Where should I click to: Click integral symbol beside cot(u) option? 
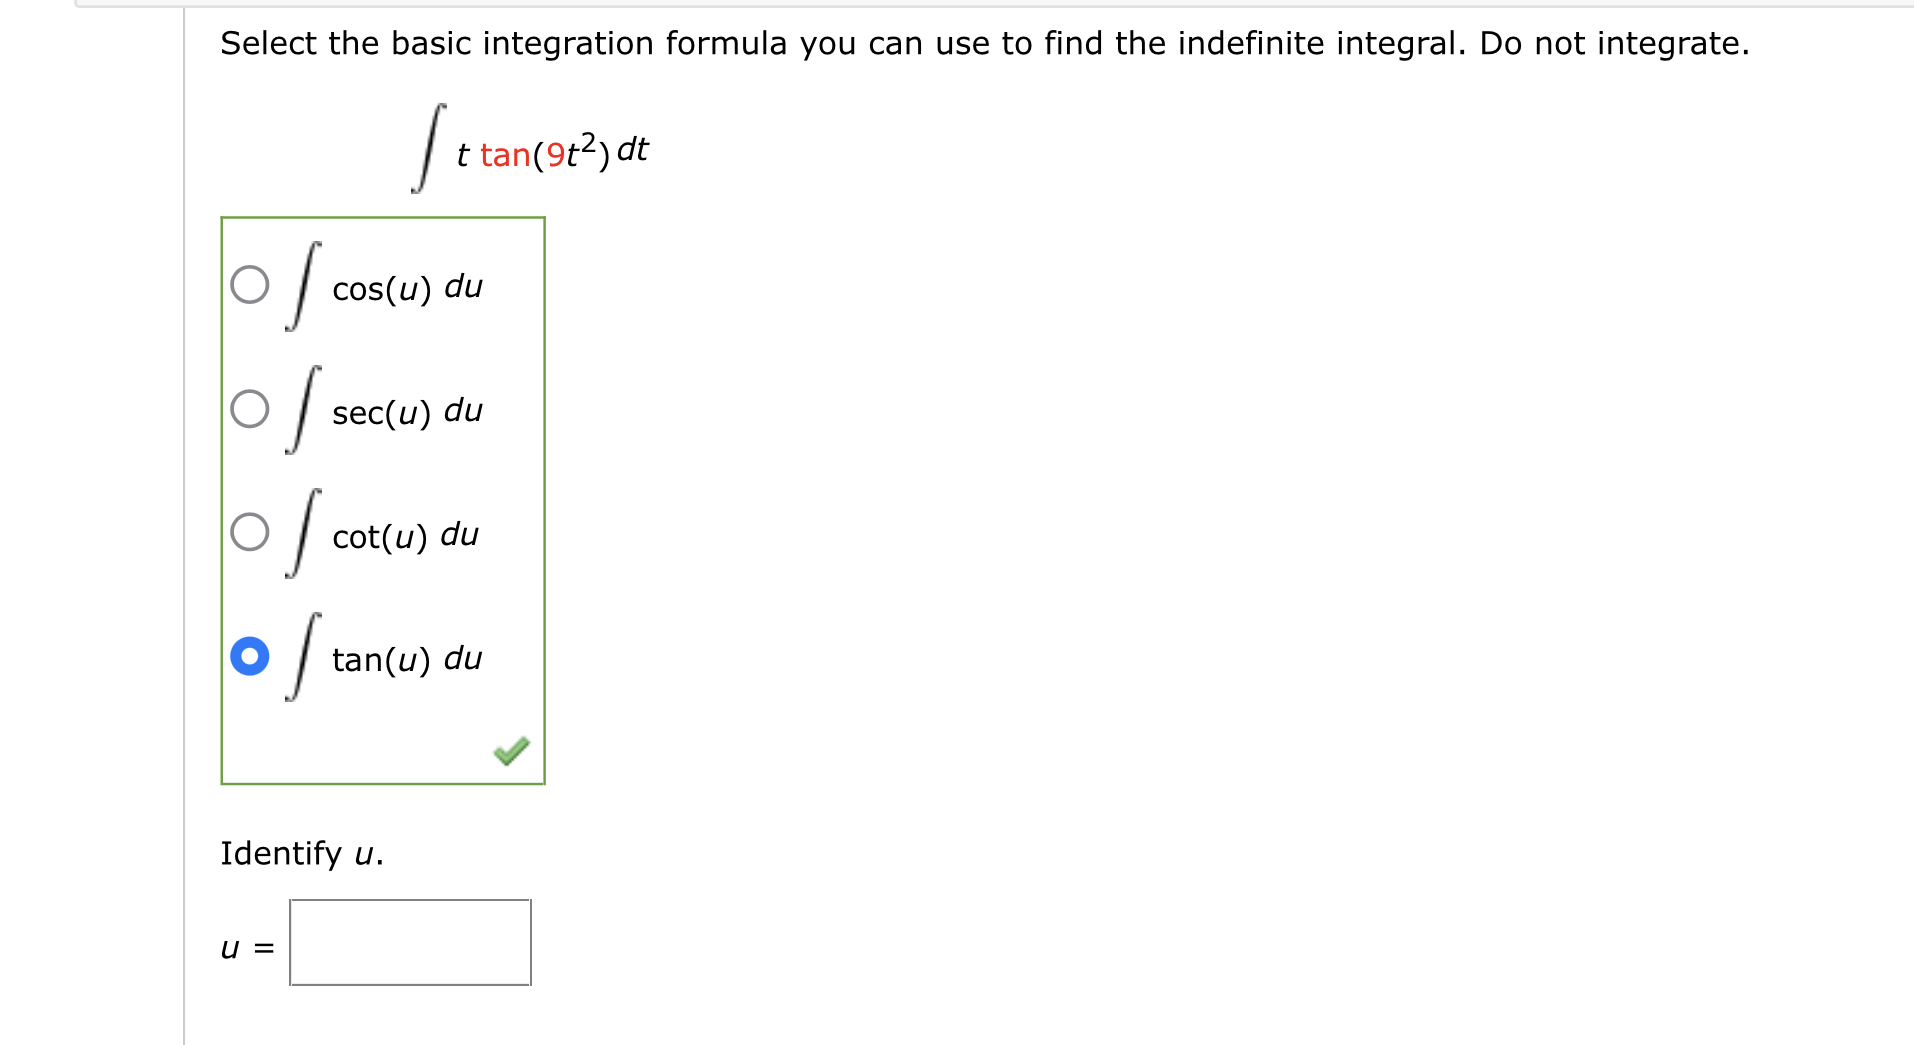[x=303, y=533]
